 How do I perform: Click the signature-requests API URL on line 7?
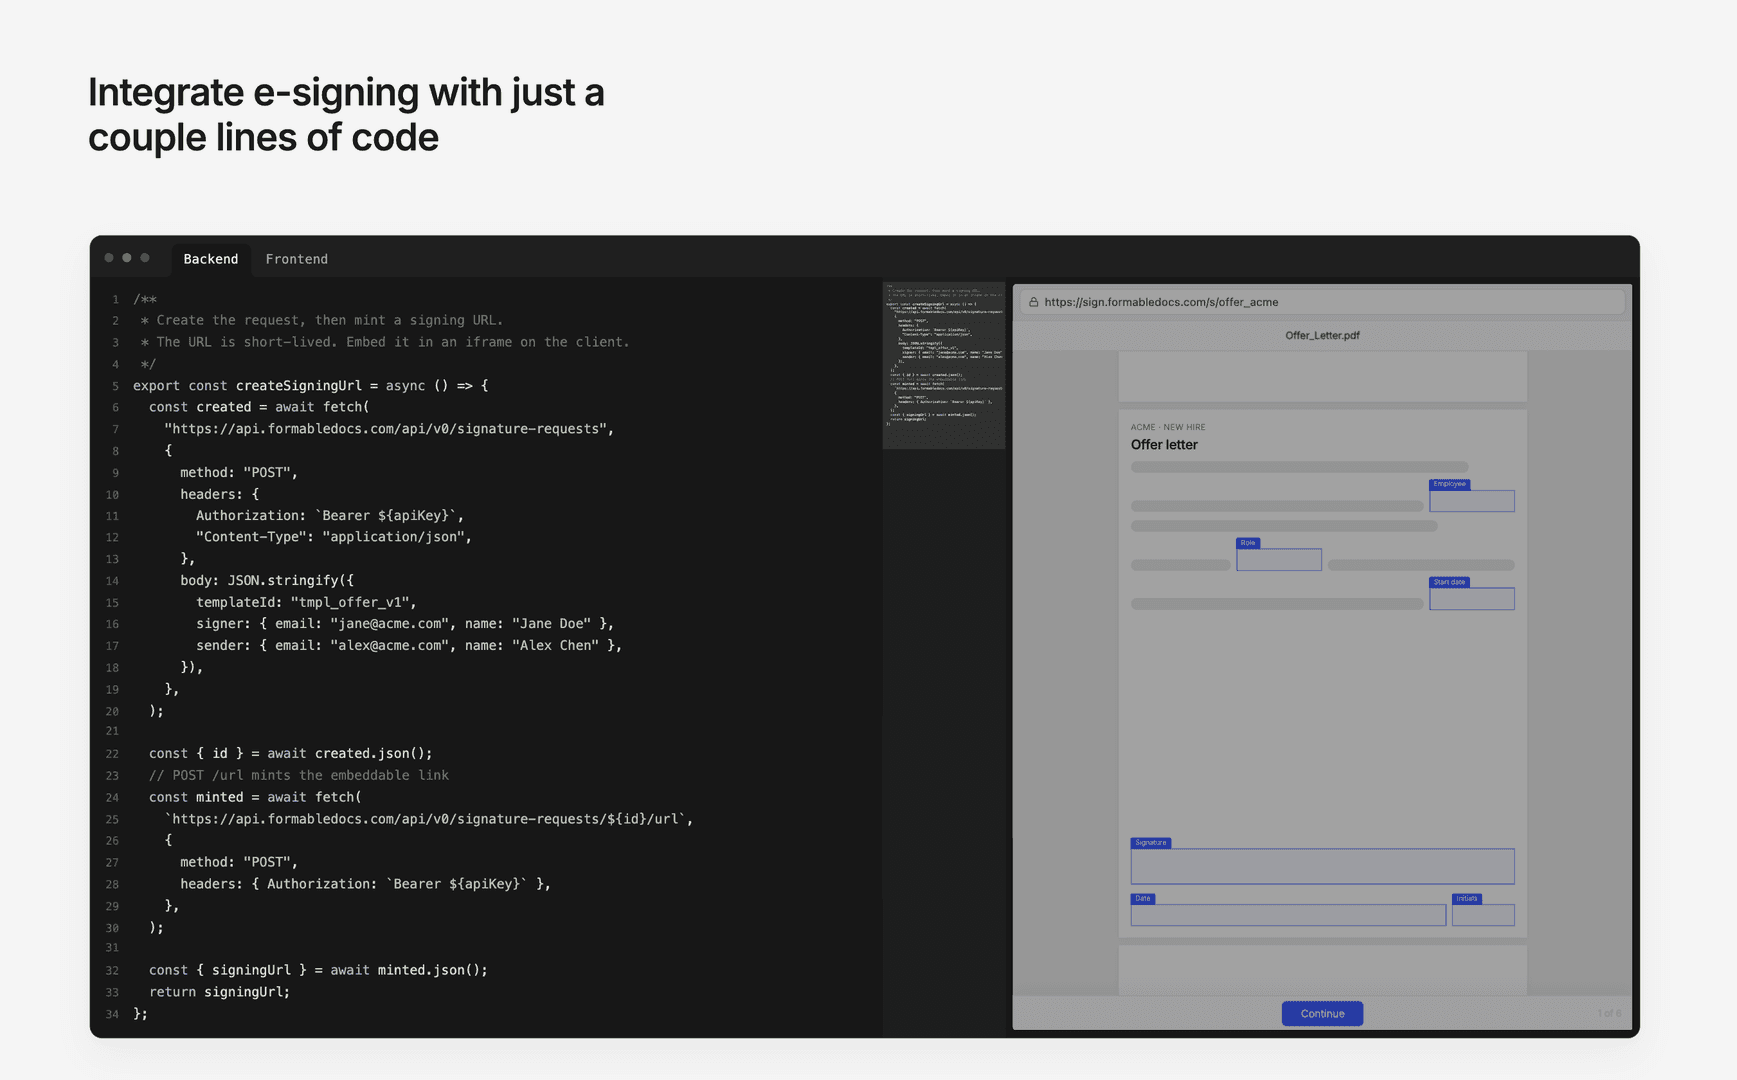pyautogui.click(x=389, y=429)
